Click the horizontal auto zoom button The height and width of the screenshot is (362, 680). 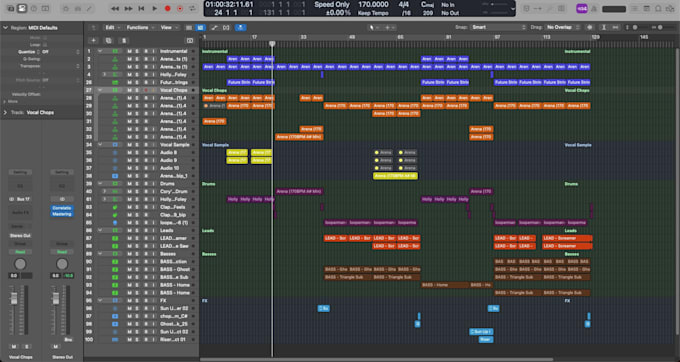615,27
